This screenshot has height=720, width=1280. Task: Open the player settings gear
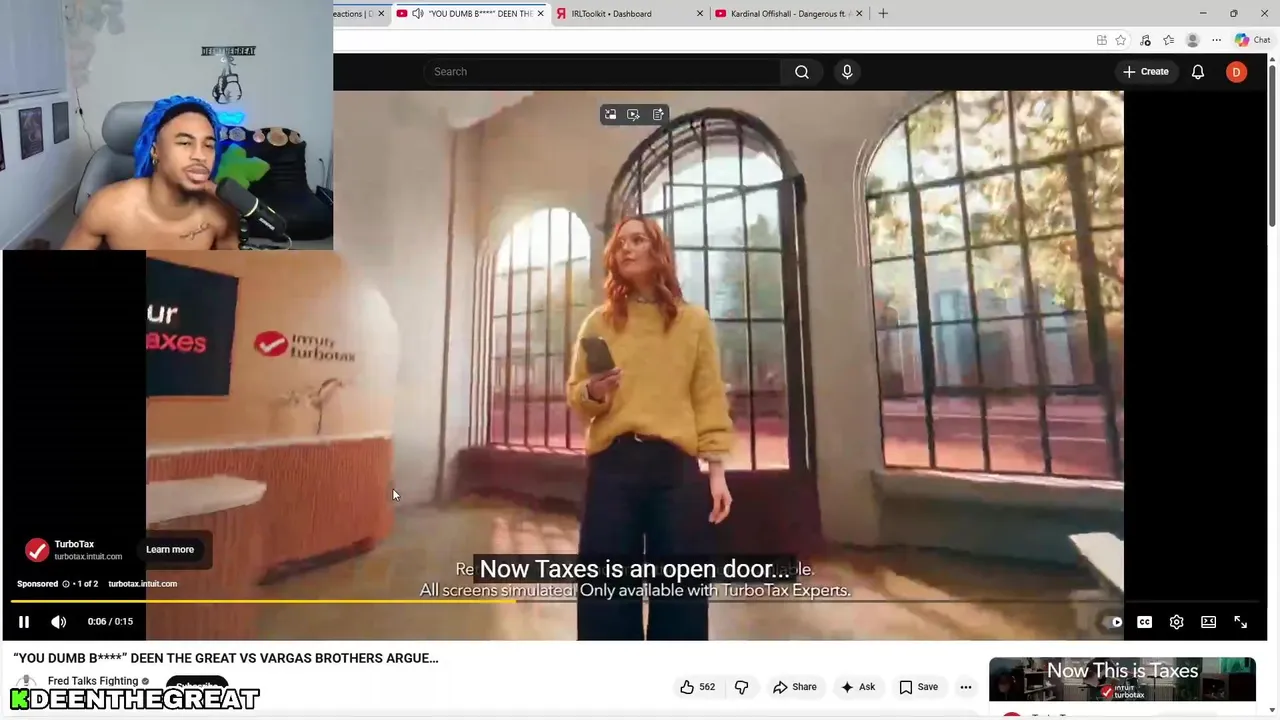pyautogui.click(x=1176, y=622)
